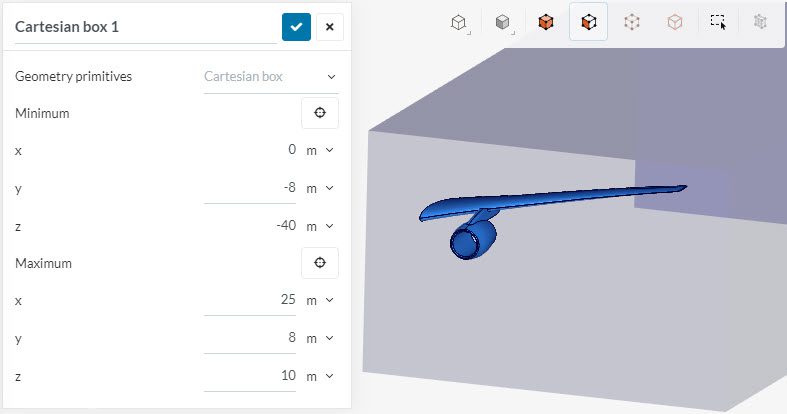Open the unit dropdown for Minimum x
This screenshot has width=787, height=414.
click(320, 150)
